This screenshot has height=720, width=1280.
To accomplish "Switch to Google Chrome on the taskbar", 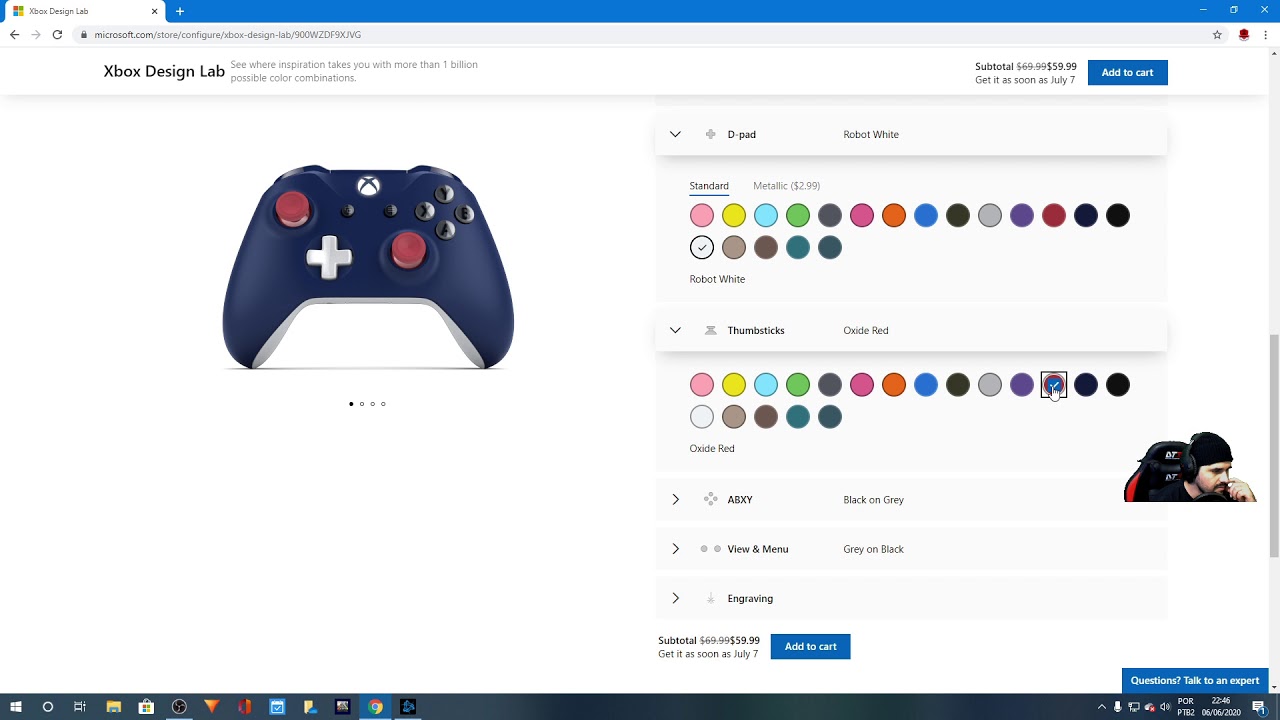I will pyautogui.click(x=376, y=707).
